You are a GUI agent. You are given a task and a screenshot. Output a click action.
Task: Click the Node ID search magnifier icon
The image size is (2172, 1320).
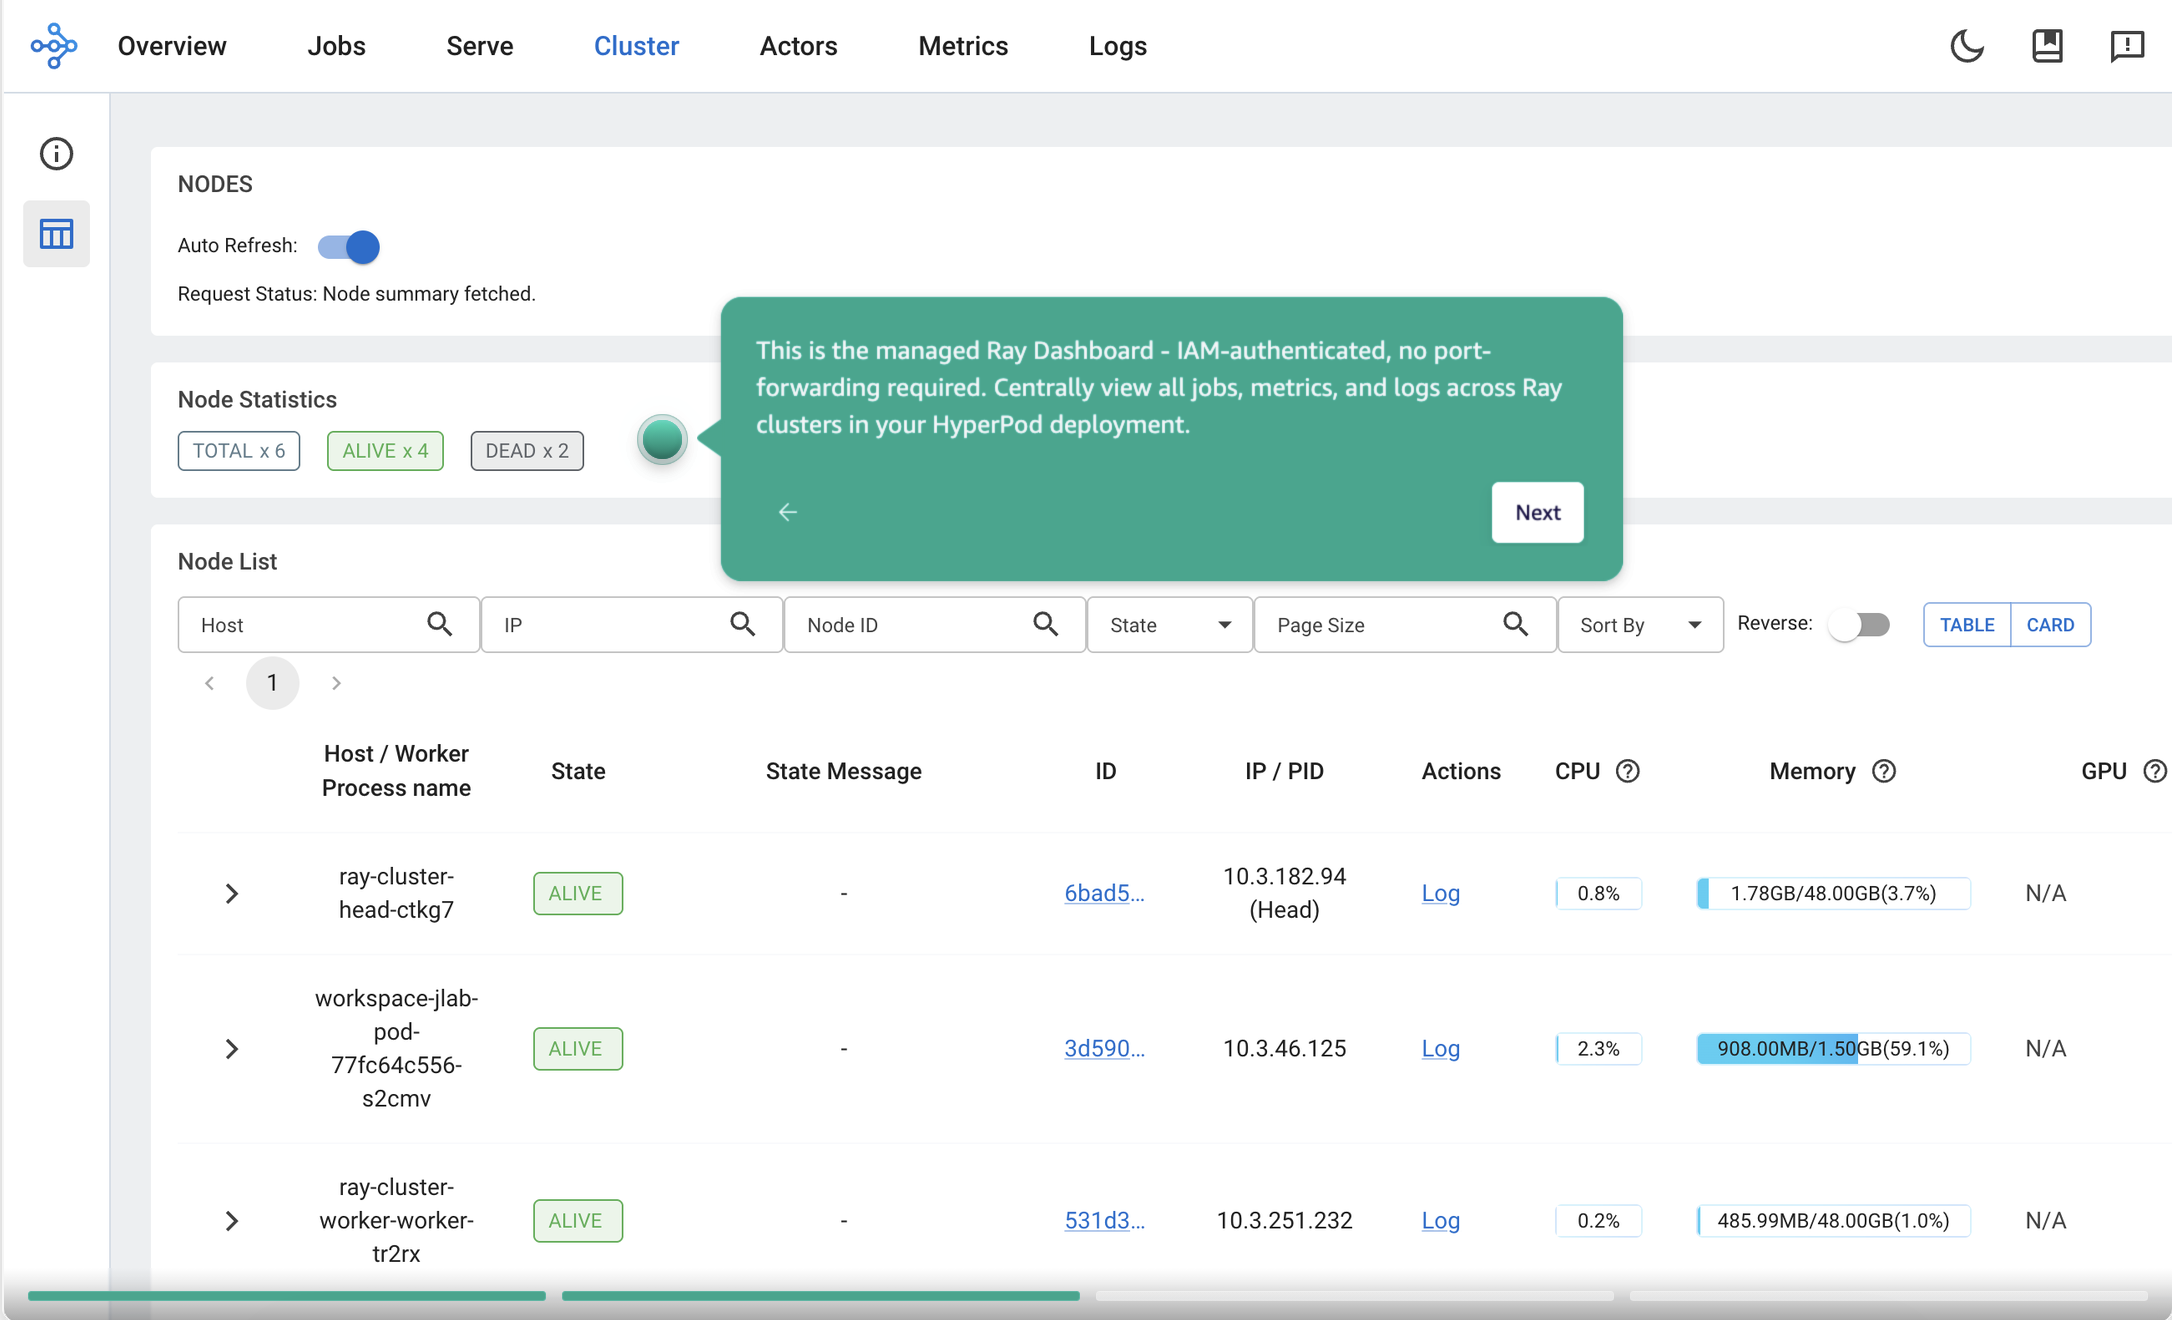point(1045,624)
